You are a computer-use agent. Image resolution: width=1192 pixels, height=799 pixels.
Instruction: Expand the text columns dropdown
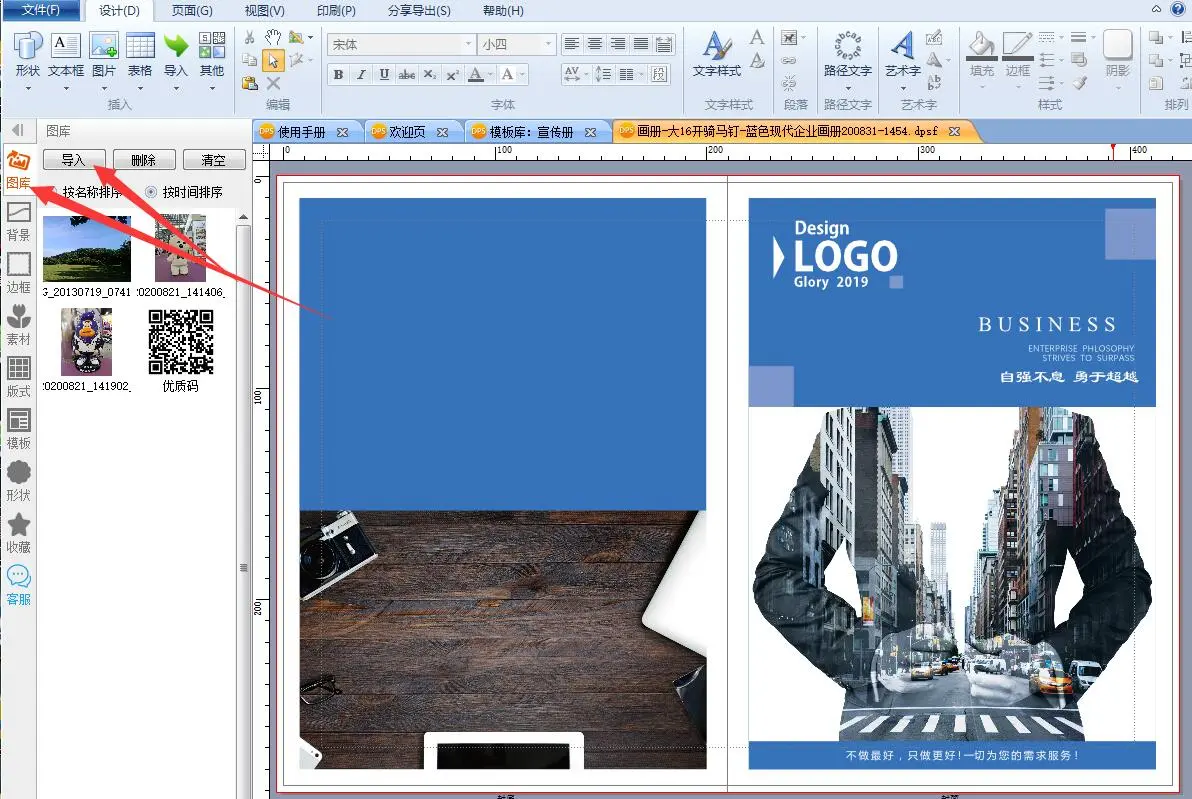(642, 74)
